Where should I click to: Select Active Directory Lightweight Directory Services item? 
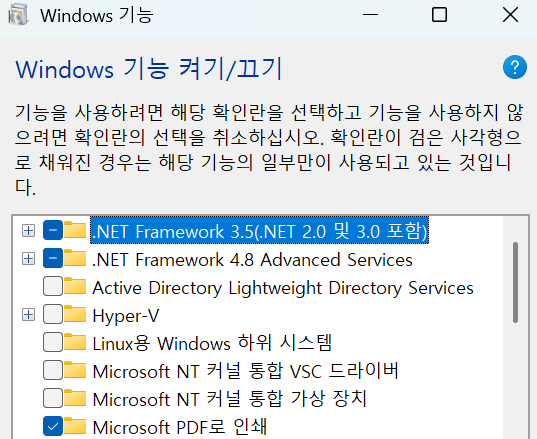click(x=283, y=287)
